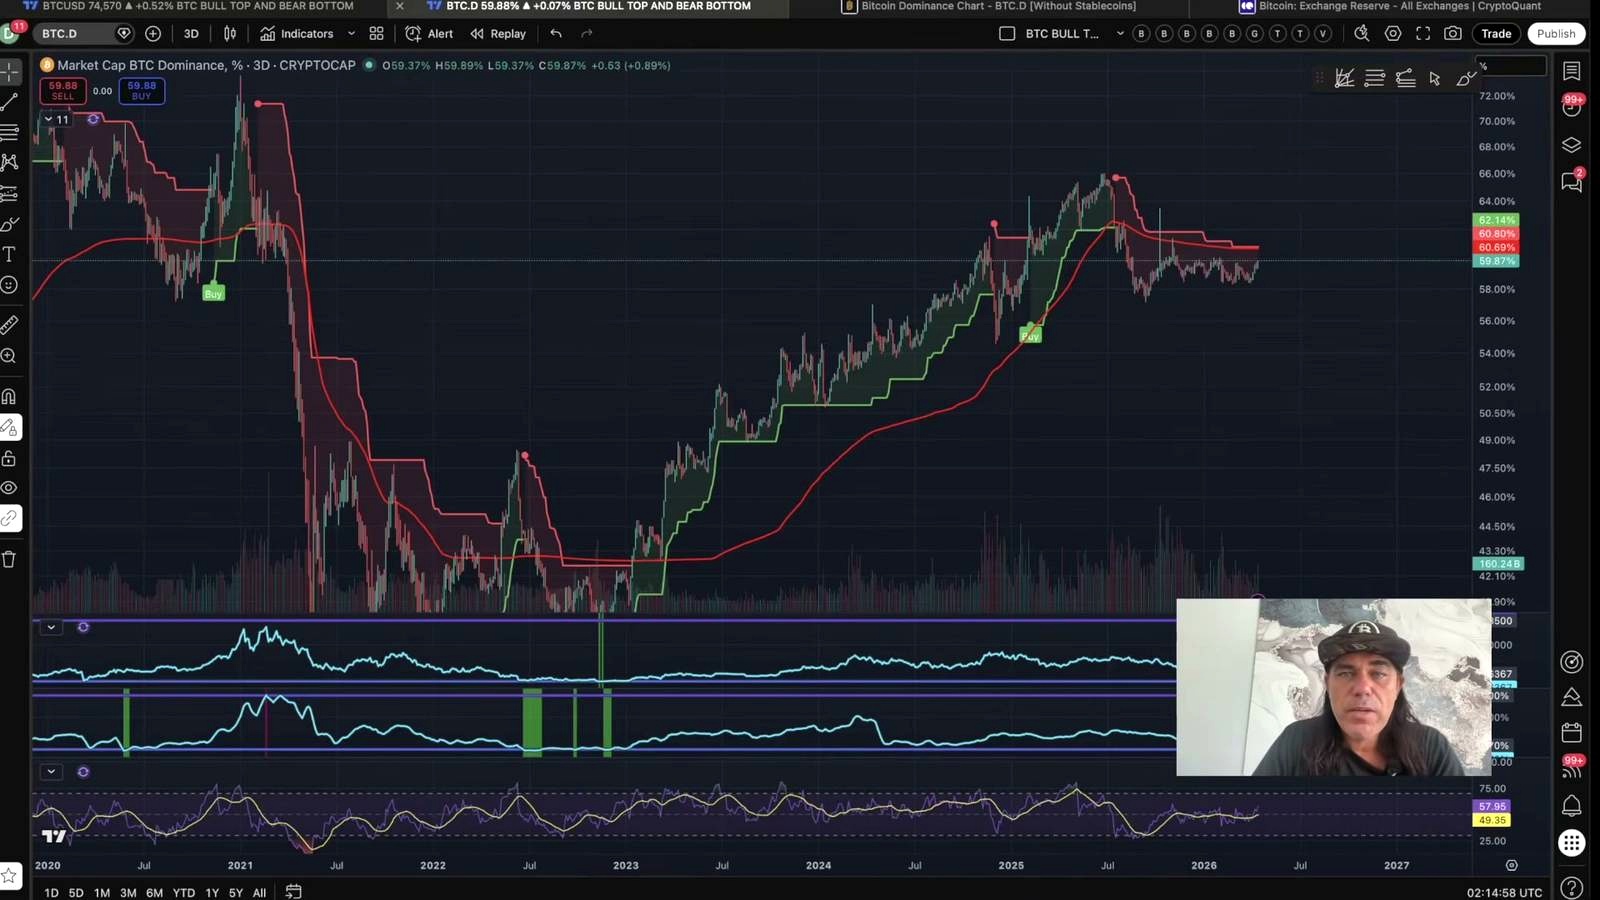Start bar Replay mode
The height and width of the screenshot is (900, 1600).
tap(498, 33)
